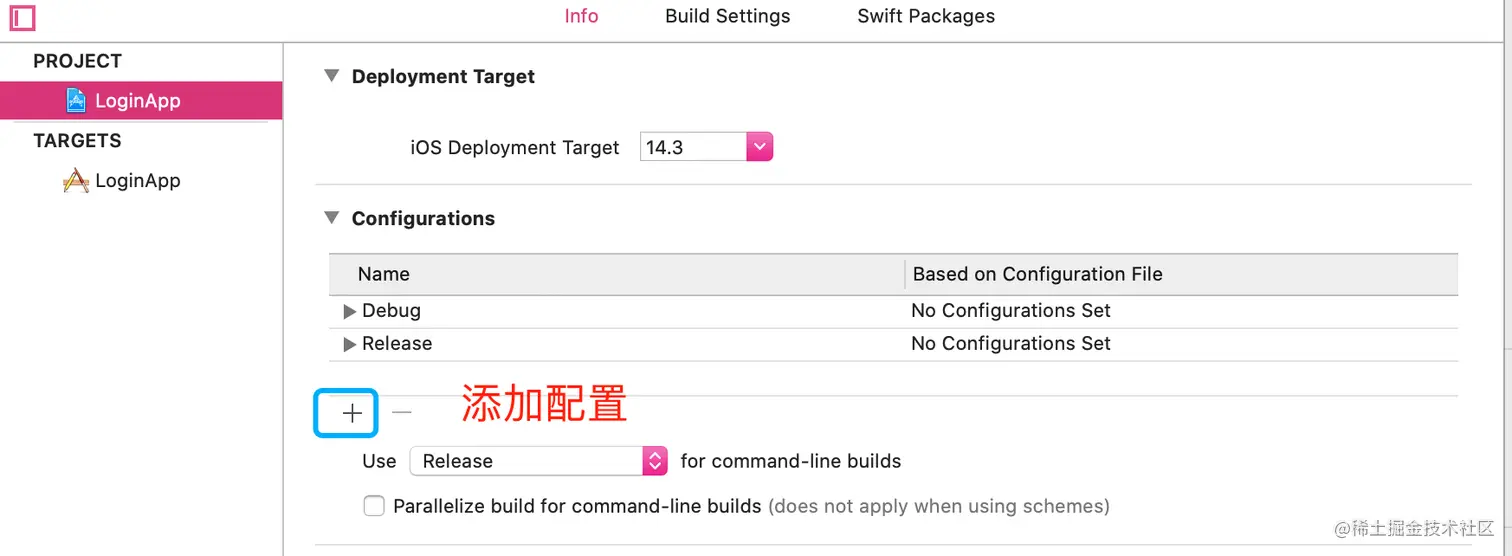Screen dimensions: 1512x556
Task: Toggle the sidebar panel icon
Action: coord(22,17)
